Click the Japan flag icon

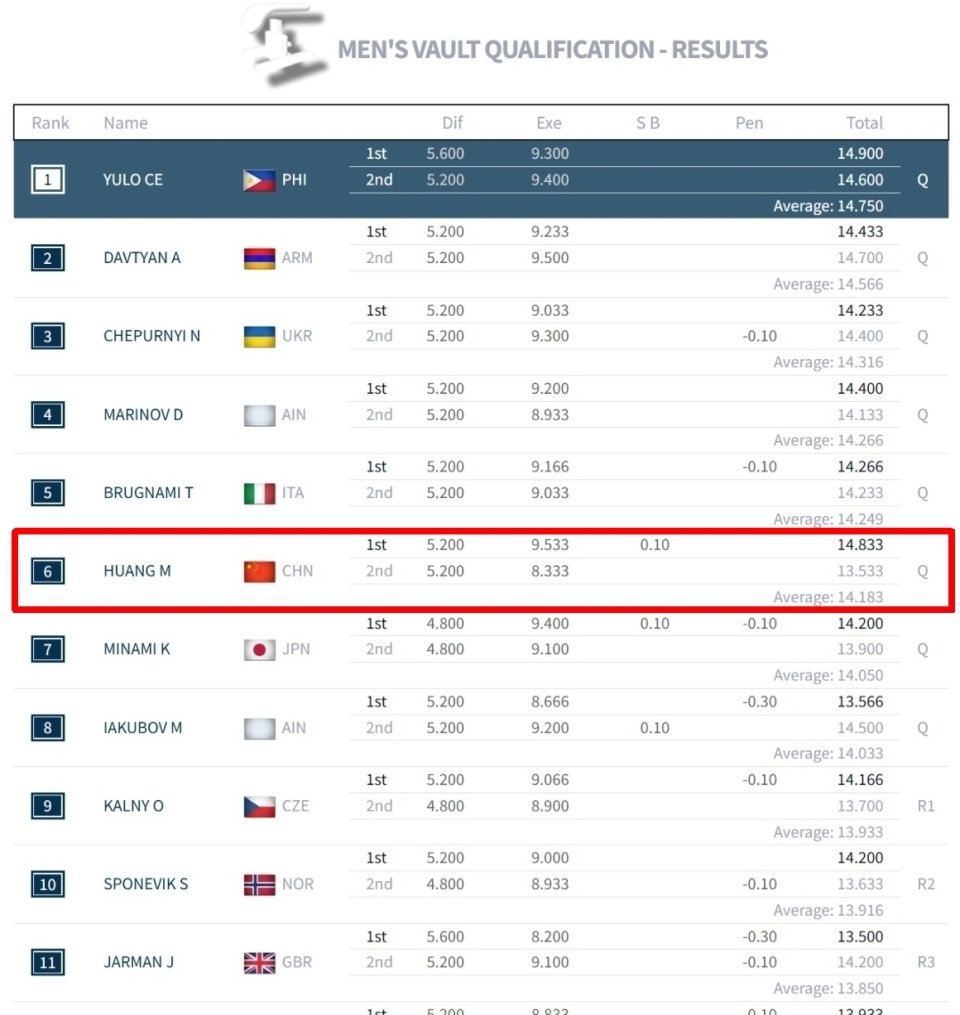click(x=259, y=649)
